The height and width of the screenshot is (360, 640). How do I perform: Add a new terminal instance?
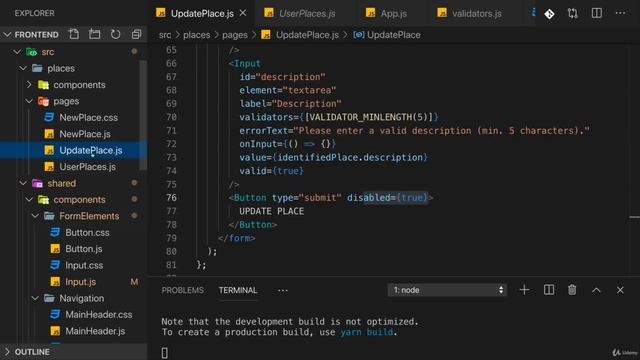click(524, 290)
